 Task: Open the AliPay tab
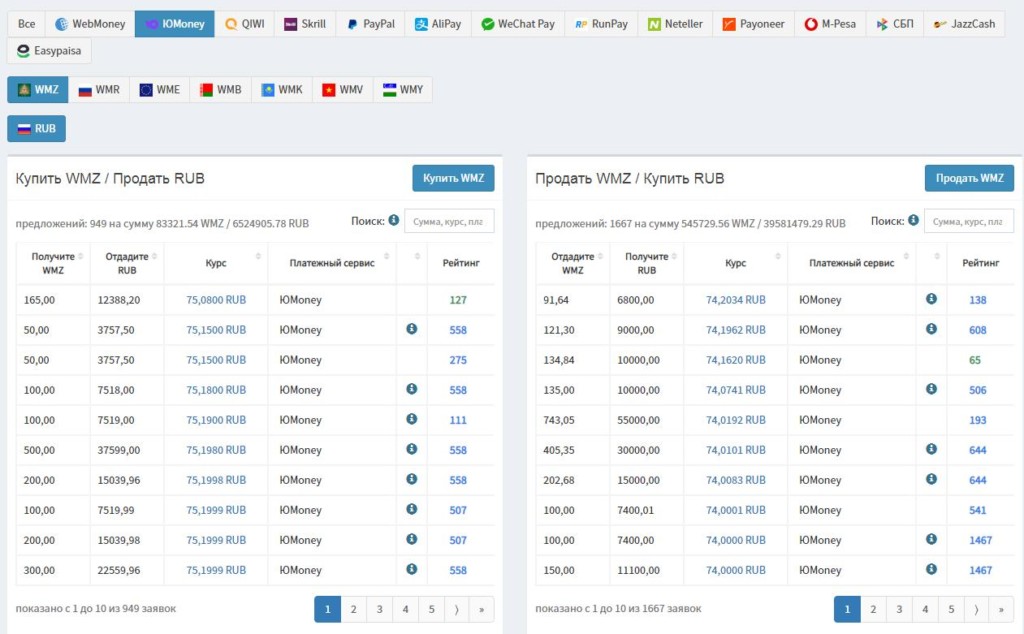(438, 24)
